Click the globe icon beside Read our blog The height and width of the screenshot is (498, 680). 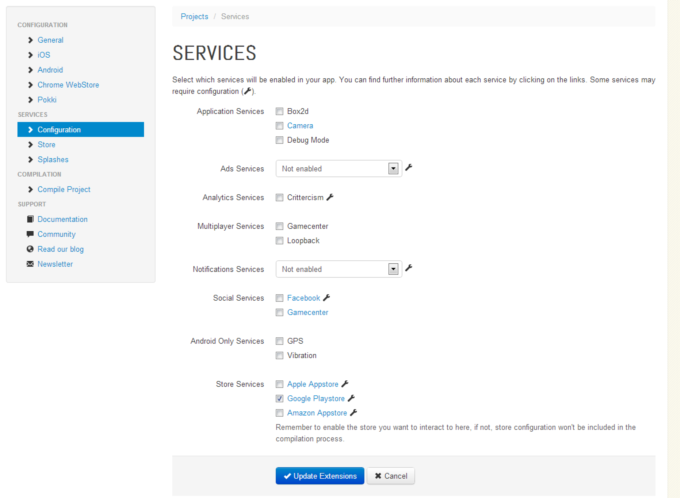pos(30,249)
